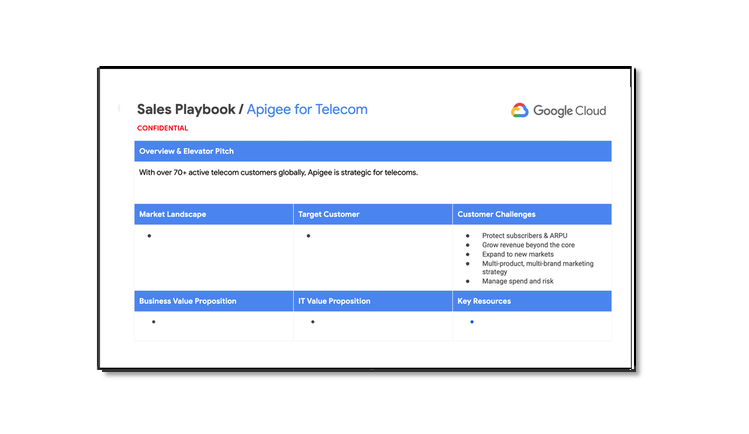This screenshot has width=749, height=434.
Task: Click 'IT Value Proposition' header cell
Action: tap(373, 301)
